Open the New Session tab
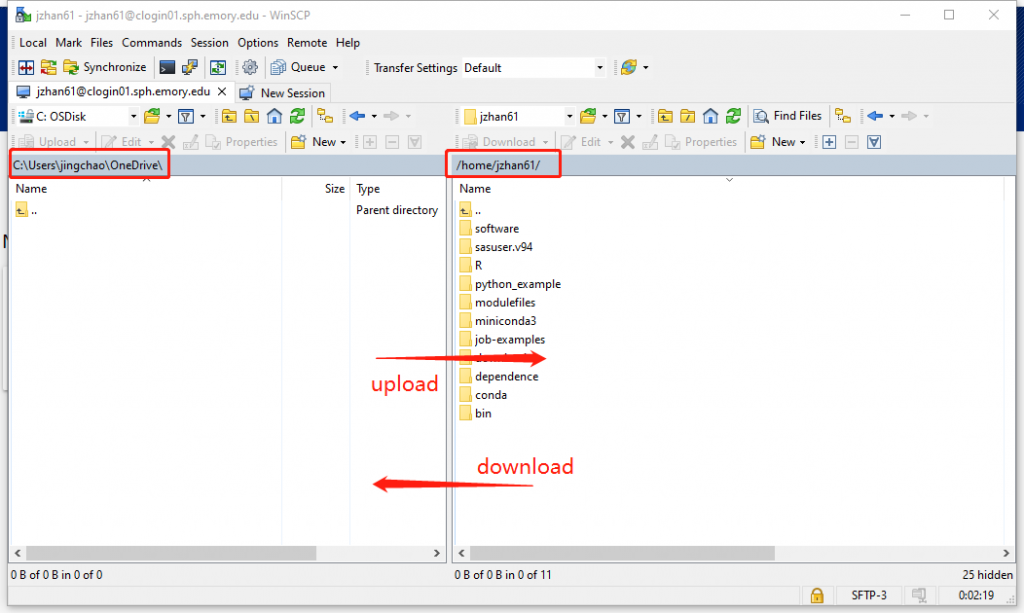 pos(282,93)
